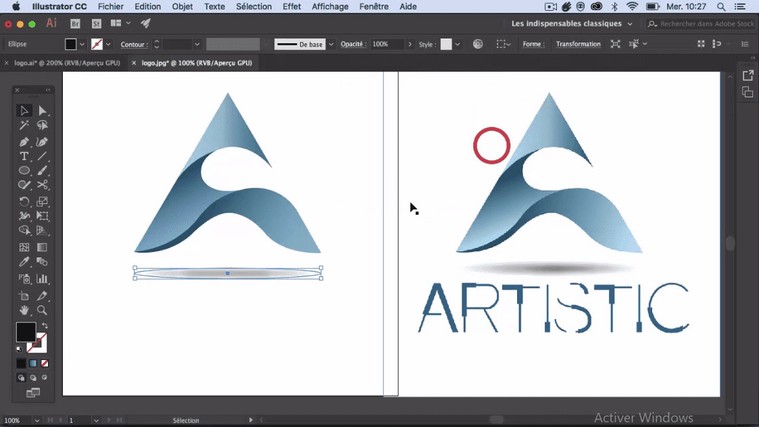Set paint mode to Gradient
The image size is (759, 427).
click(x=33, y=363)
